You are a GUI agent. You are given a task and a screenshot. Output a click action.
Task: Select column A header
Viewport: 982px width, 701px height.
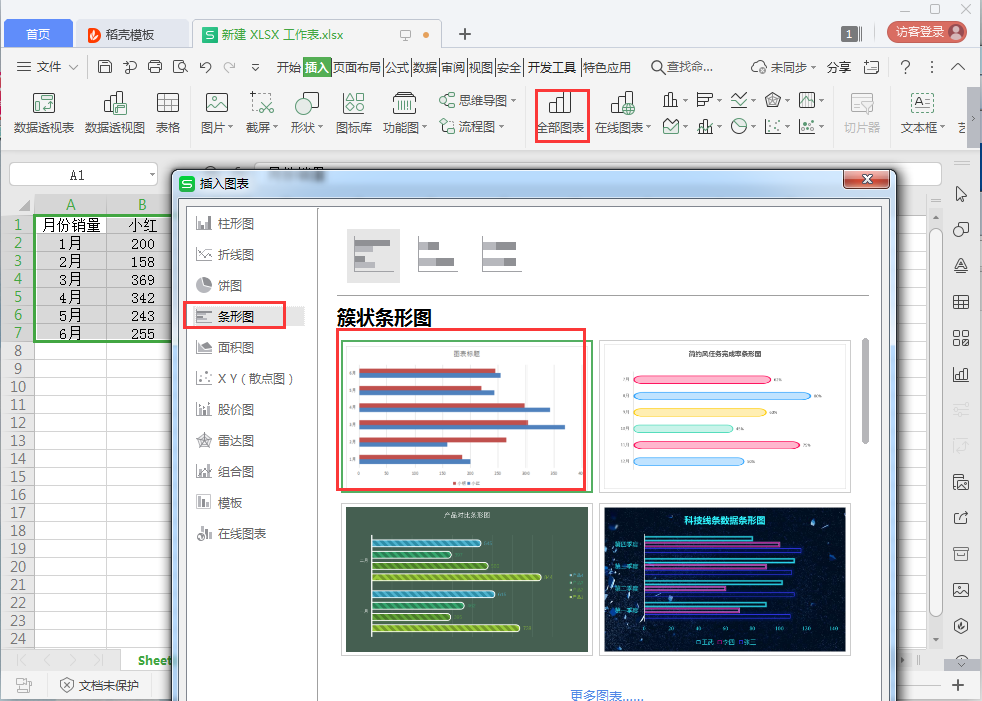coord(71,204)
